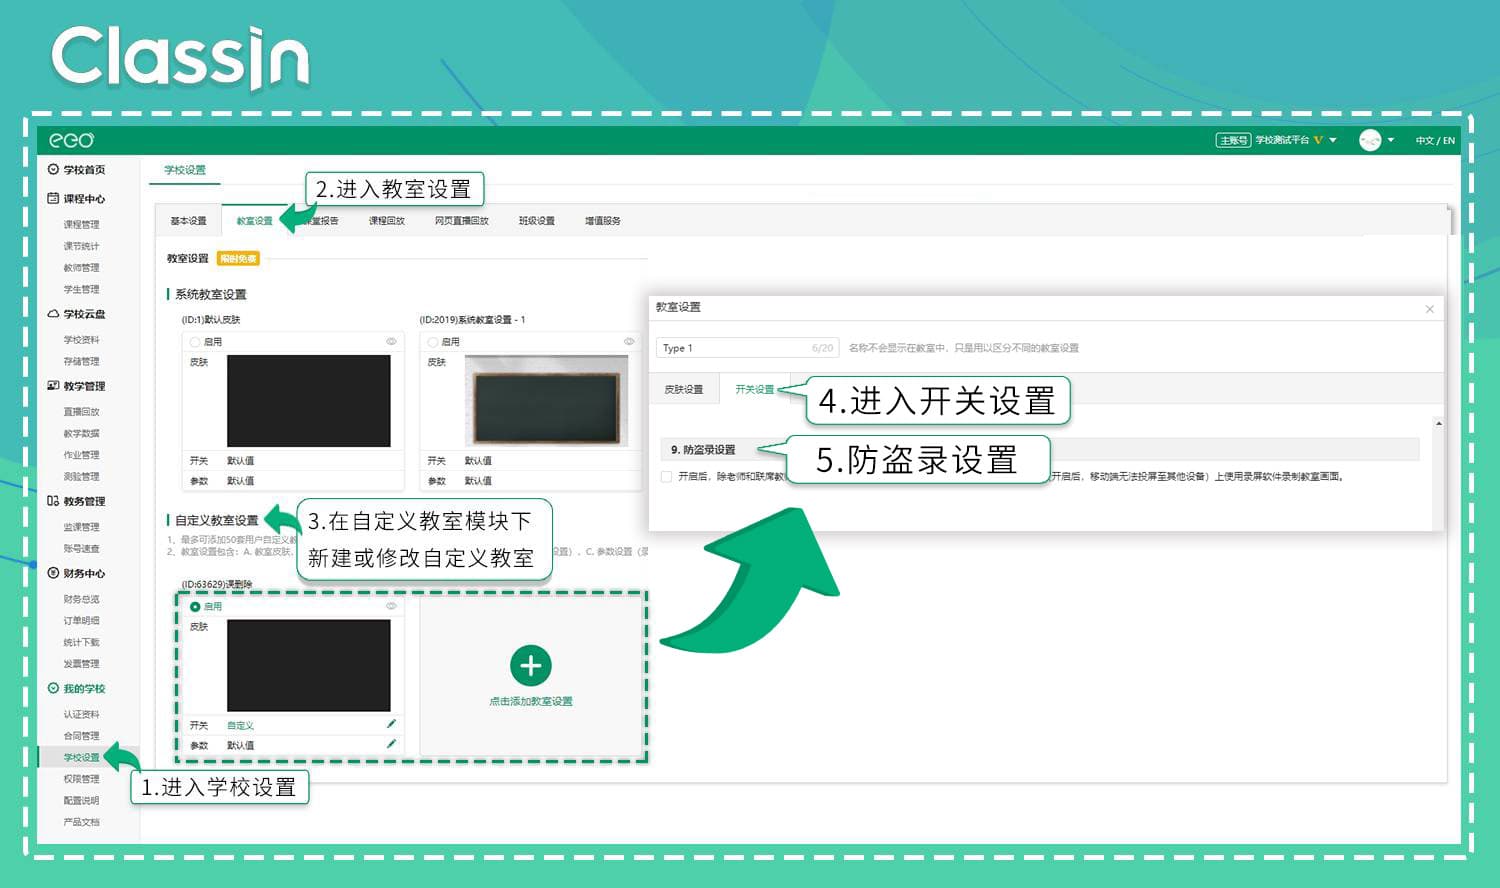Viewport: 1500px width, 888px height.
Task: Open 开关设置 tab in dialog
Action: coord(755,389)
